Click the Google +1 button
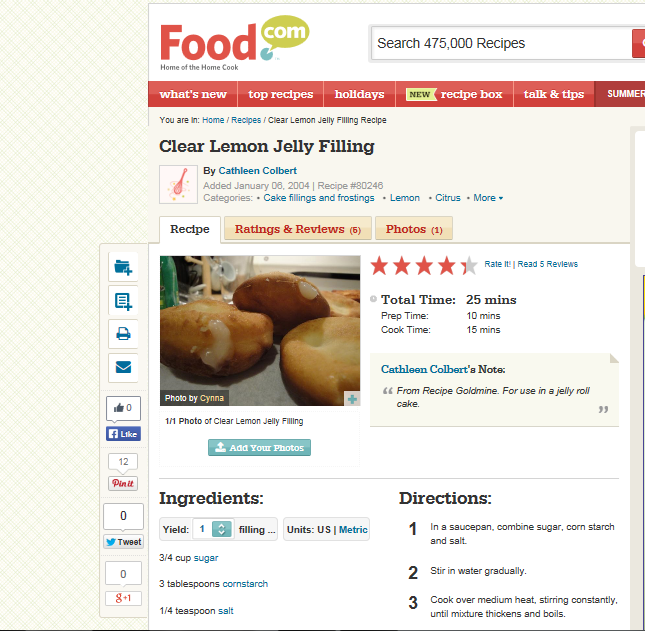The height and width of the screenshot is (631, 645). click(x=123, y=598)
